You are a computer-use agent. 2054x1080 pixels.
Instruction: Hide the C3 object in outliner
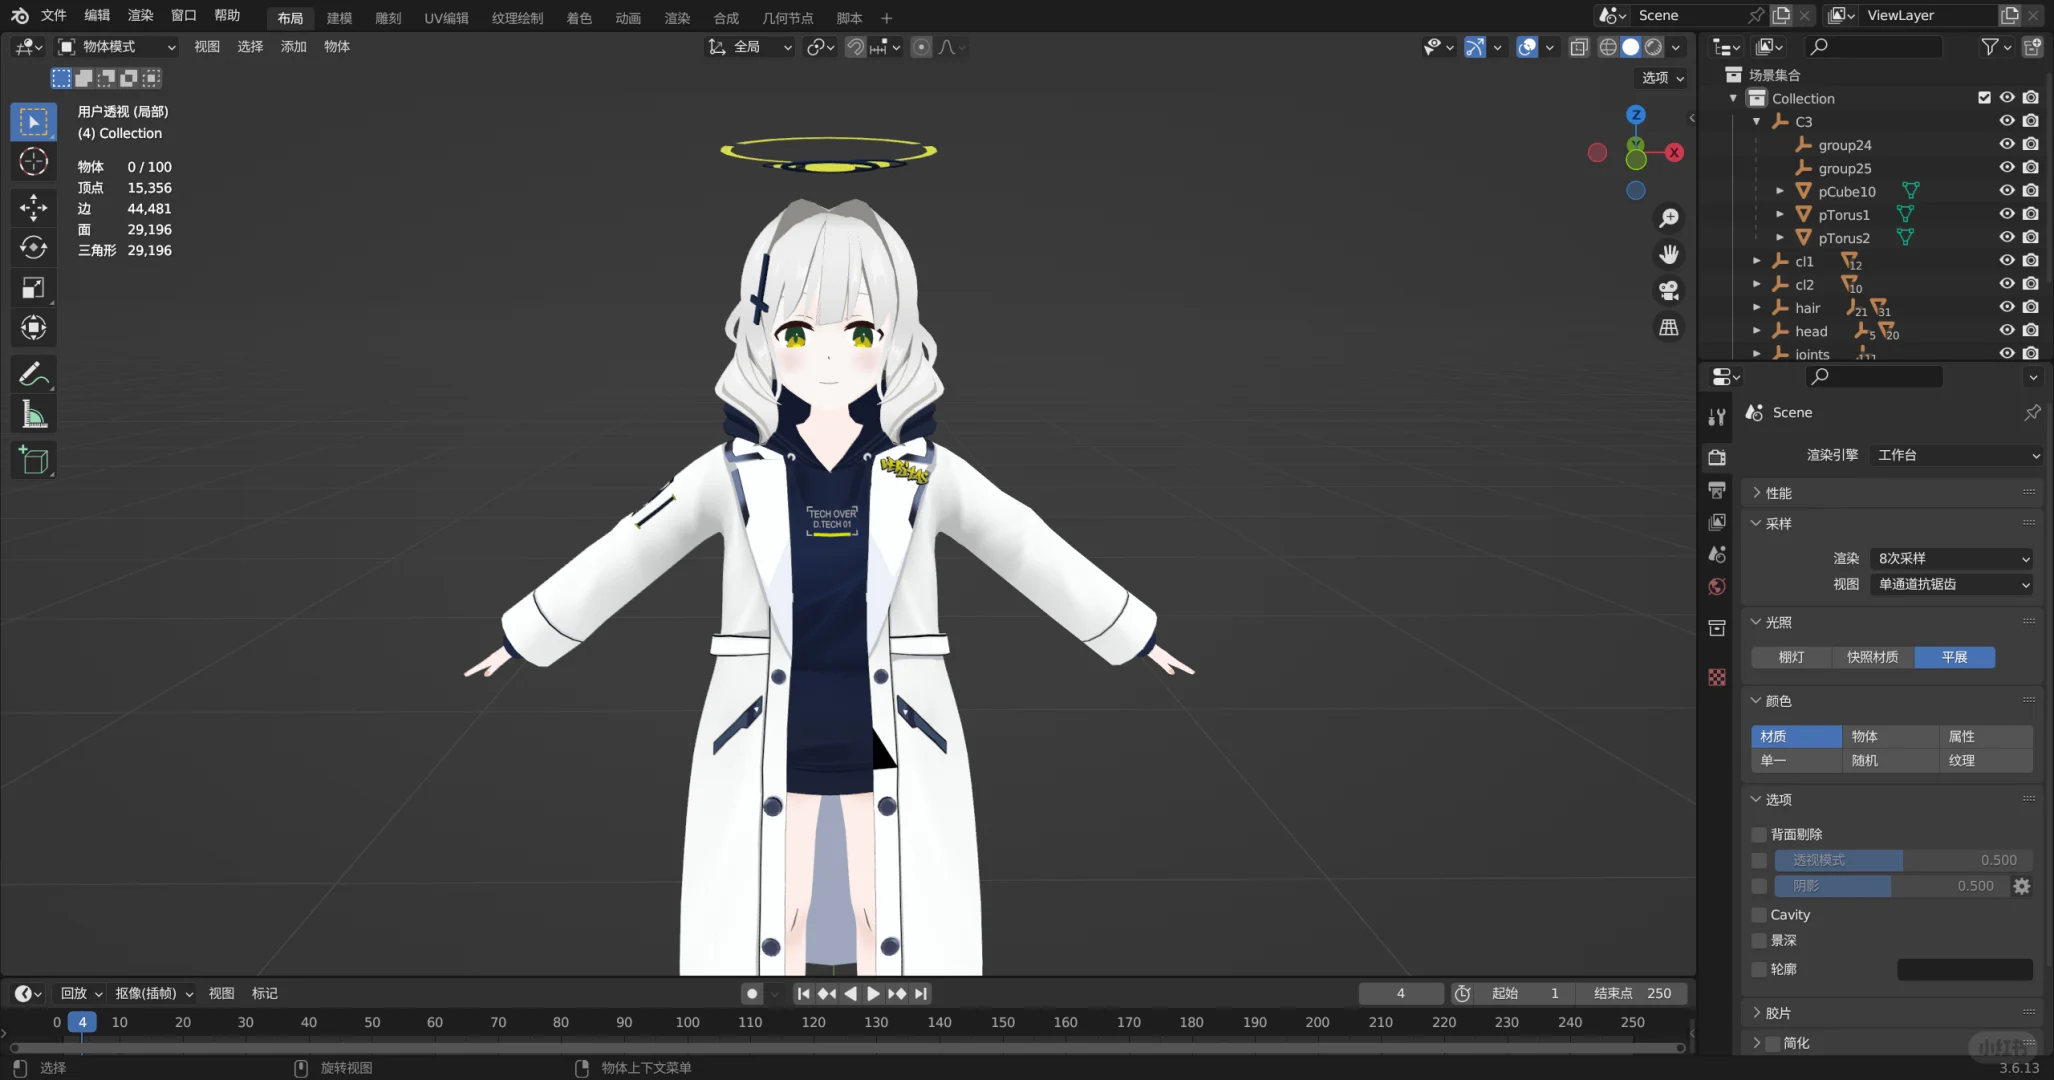click(x=2007, y=121)
